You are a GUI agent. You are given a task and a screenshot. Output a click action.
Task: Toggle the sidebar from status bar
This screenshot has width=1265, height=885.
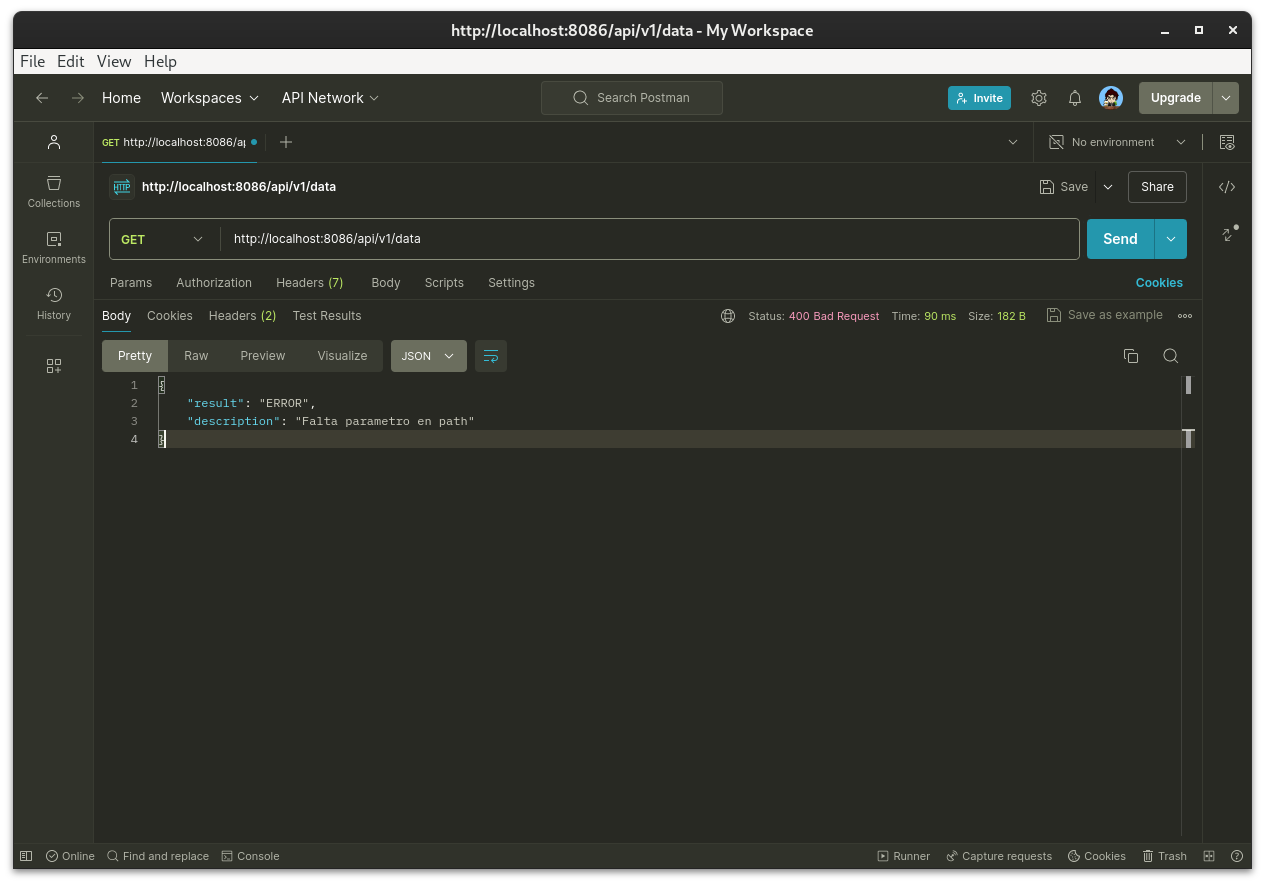click(x=26, y=856)
